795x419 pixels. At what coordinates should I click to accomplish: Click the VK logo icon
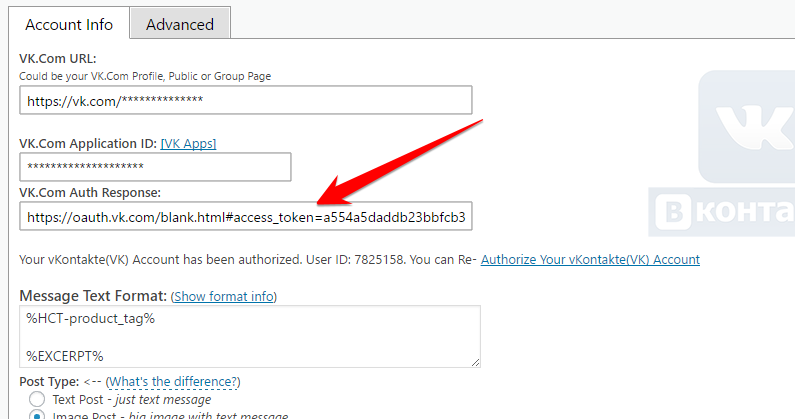748,127
